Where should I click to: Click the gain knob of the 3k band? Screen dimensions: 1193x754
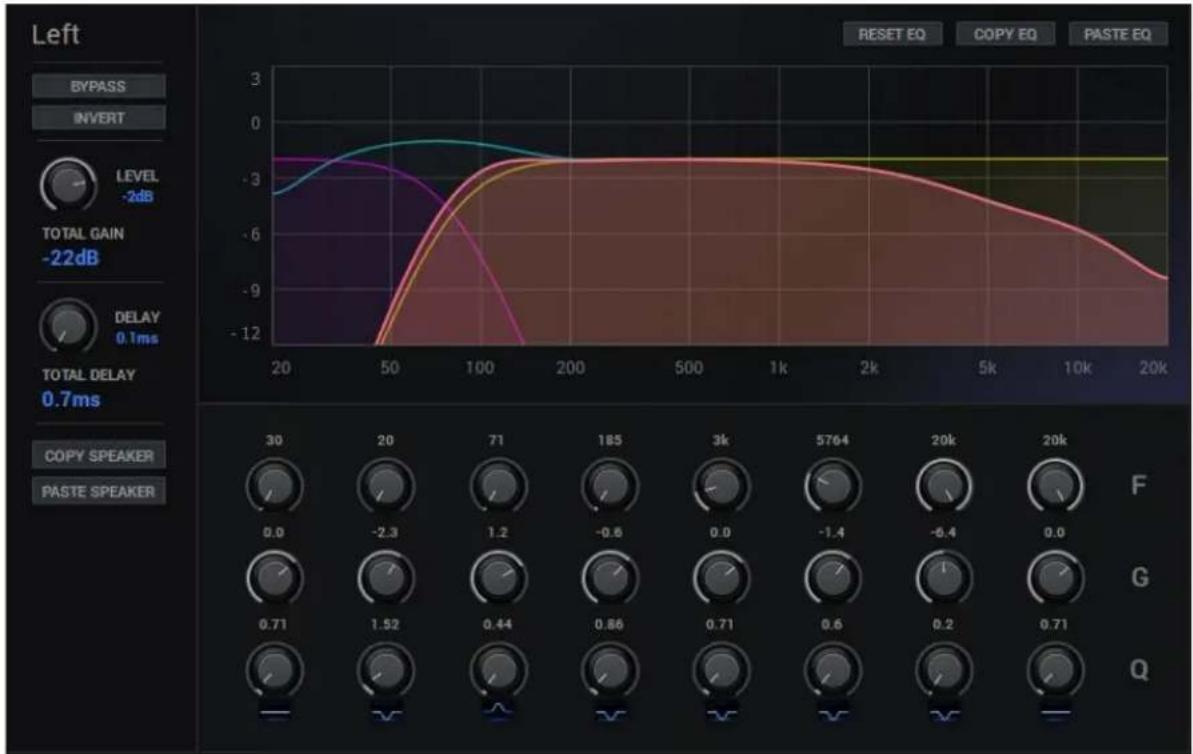[x=721, y=578]
